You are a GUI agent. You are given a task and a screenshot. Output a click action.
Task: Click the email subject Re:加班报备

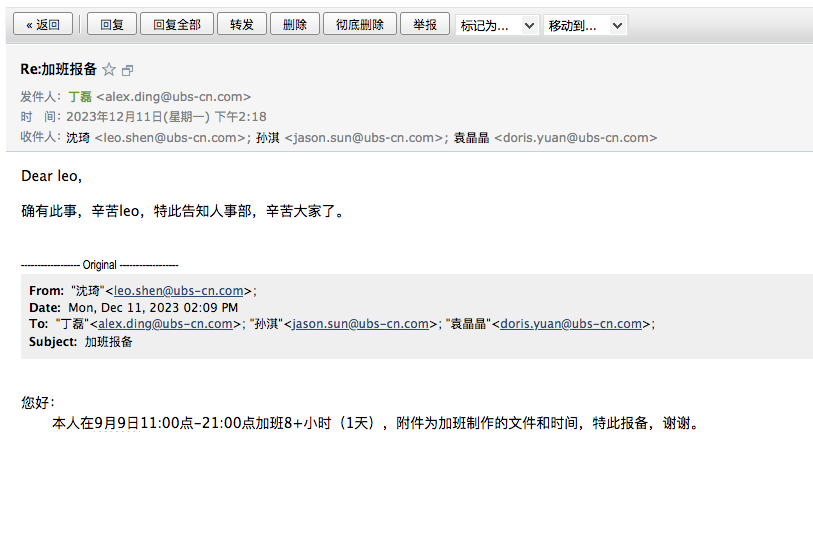pyautogui.click(x=59, y=69)
